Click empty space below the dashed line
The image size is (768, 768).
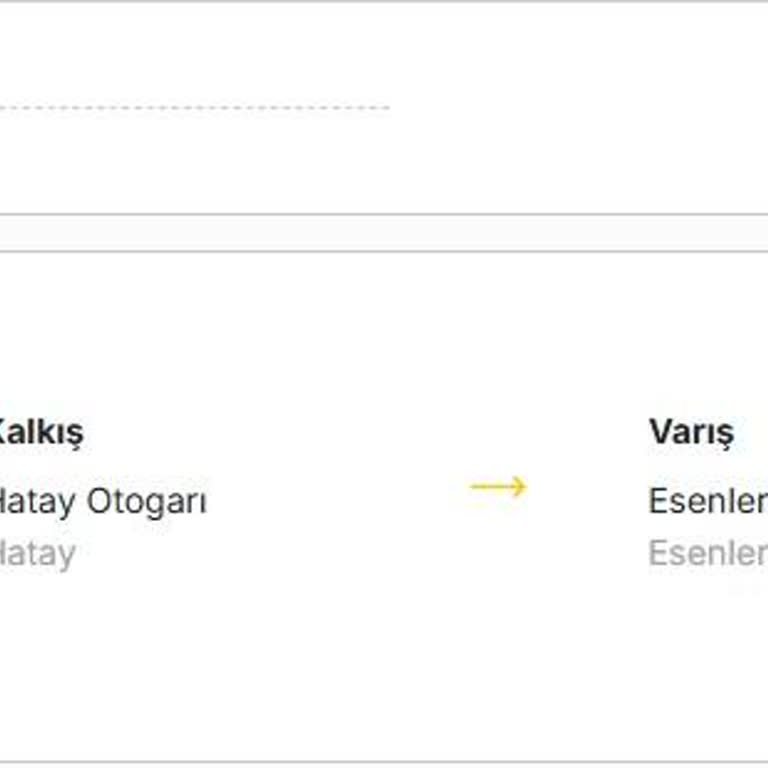pos(300,160)
